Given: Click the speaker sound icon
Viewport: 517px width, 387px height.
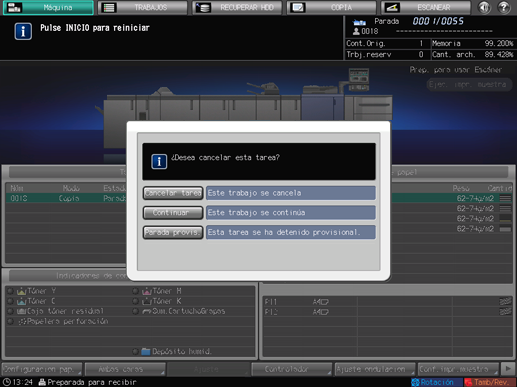Looking at the screenshot, I should click(484, 7).
